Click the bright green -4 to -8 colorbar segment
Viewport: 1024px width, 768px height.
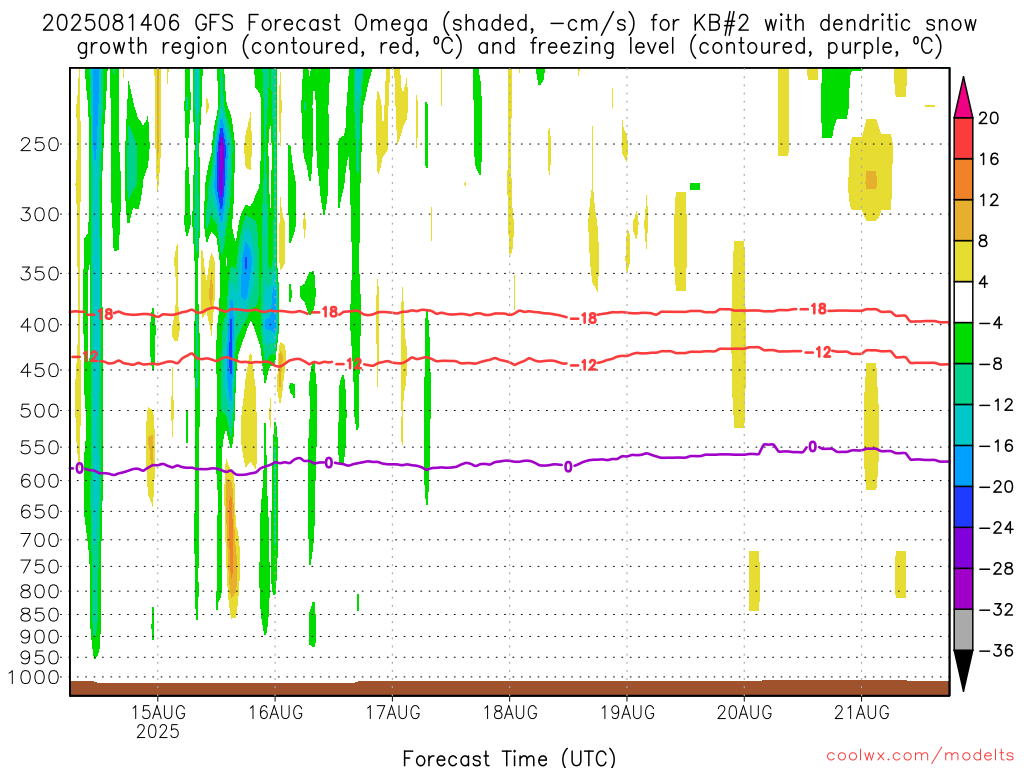[x=963, y=343]
